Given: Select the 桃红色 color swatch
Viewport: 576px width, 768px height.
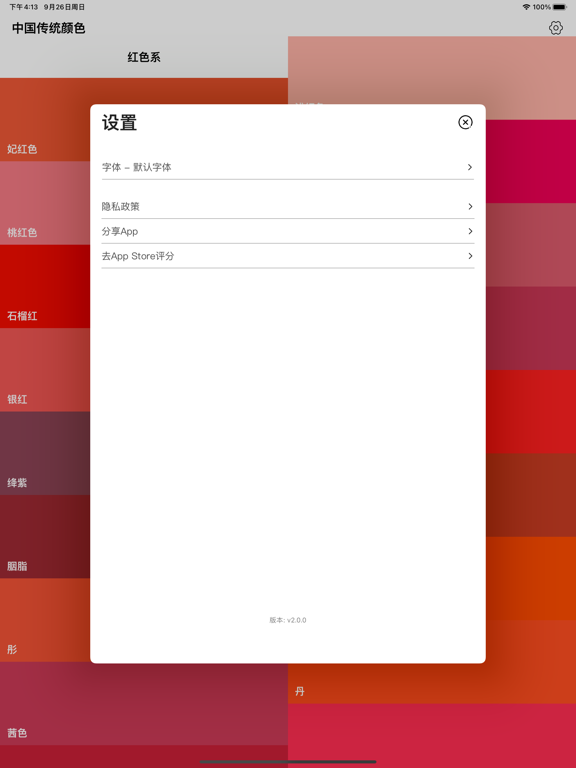Looking at the screenshot, I should 45,203.
